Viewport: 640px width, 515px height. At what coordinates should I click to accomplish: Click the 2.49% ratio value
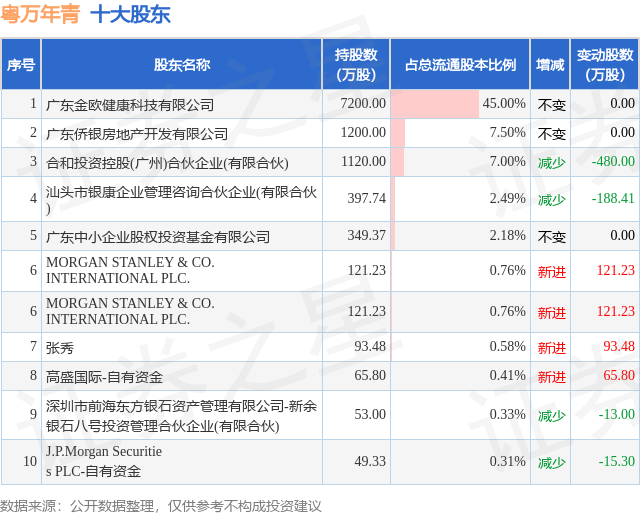pyautogui.click(x=507, y=198)
